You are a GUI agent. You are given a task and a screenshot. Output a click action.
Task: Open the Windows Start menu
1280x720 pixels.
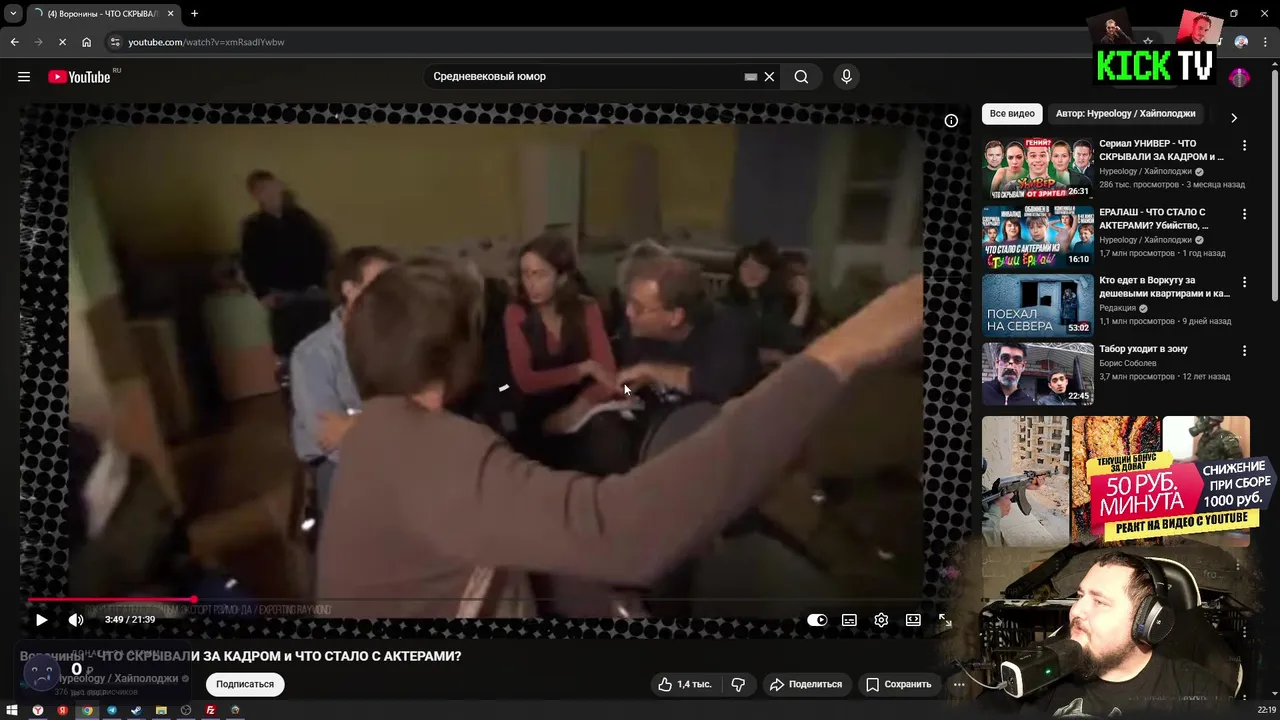pyautogui.click(x=12, y=710)
